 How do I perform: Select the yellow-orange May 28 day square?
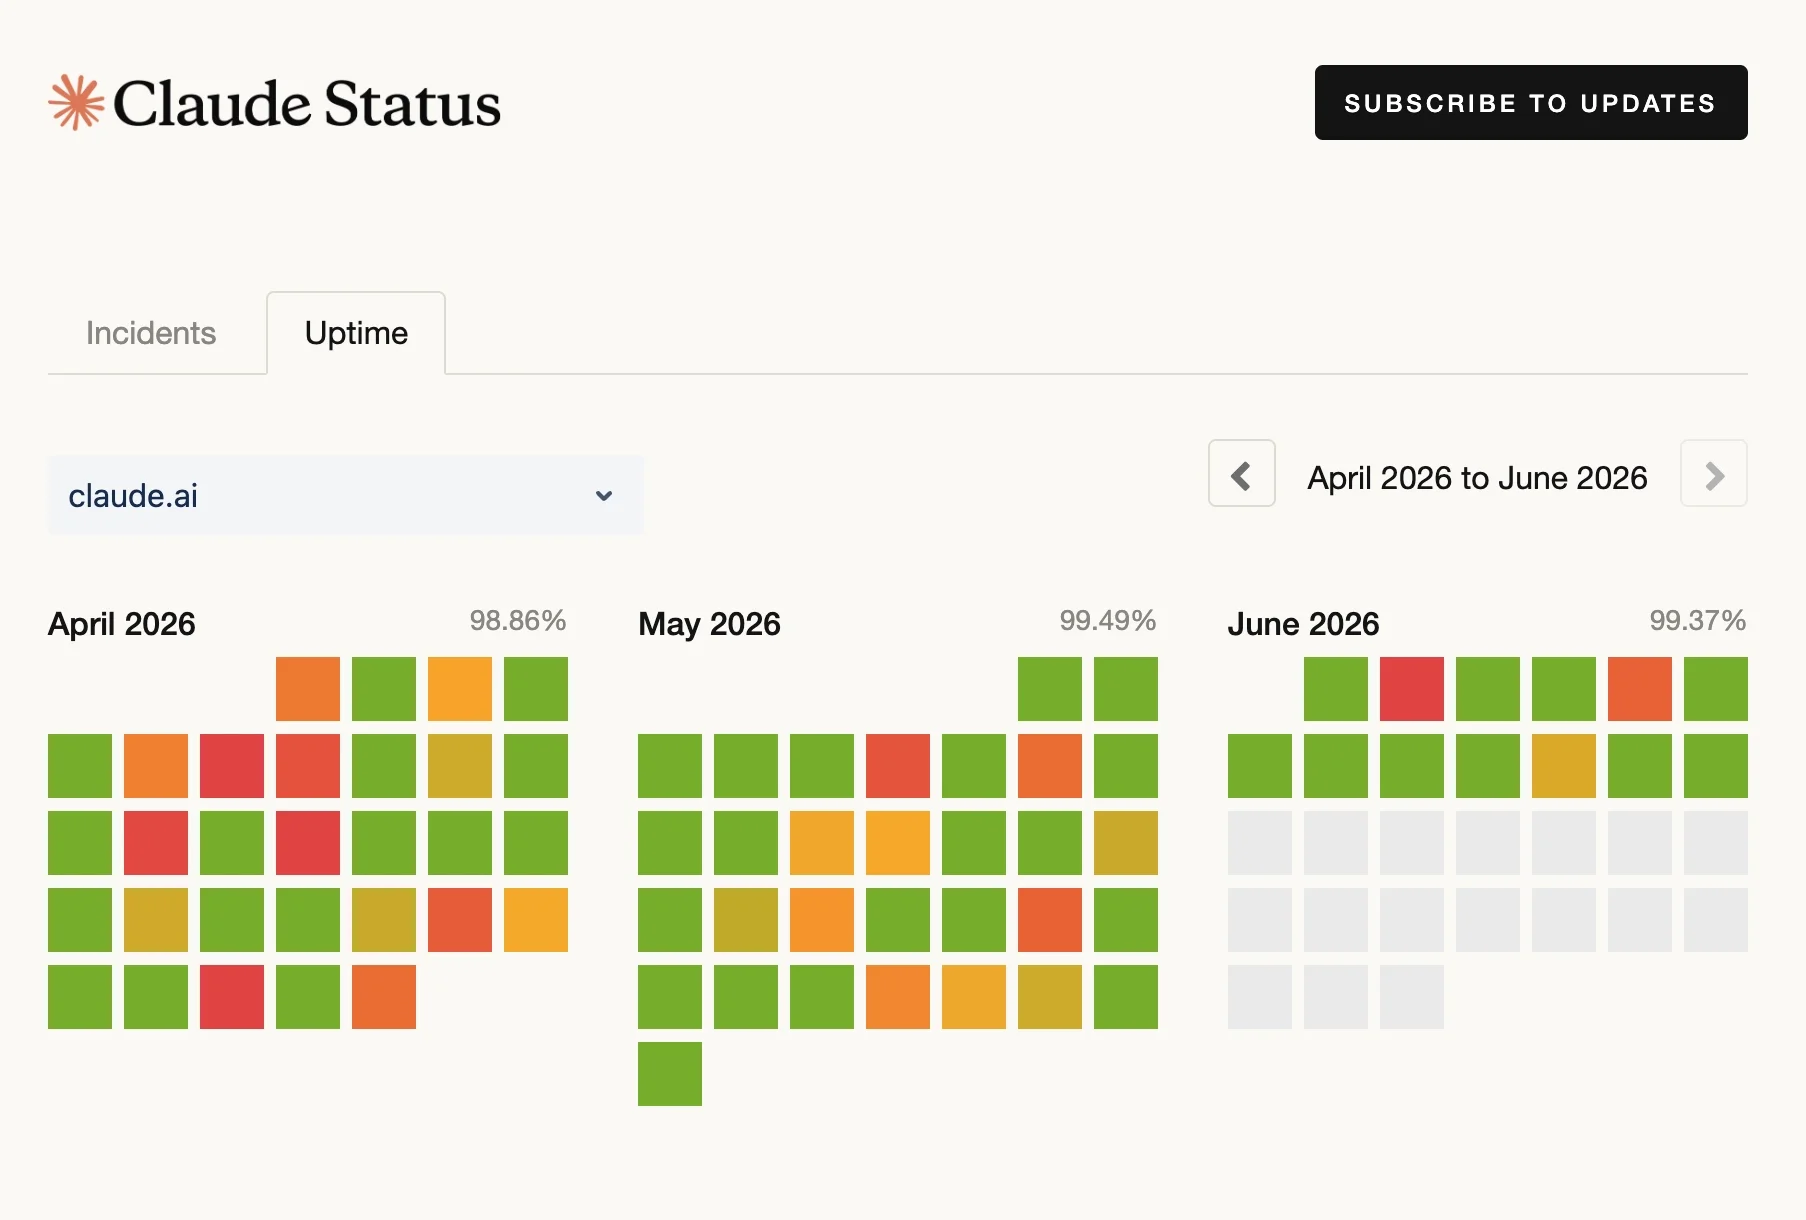(974, 997)
